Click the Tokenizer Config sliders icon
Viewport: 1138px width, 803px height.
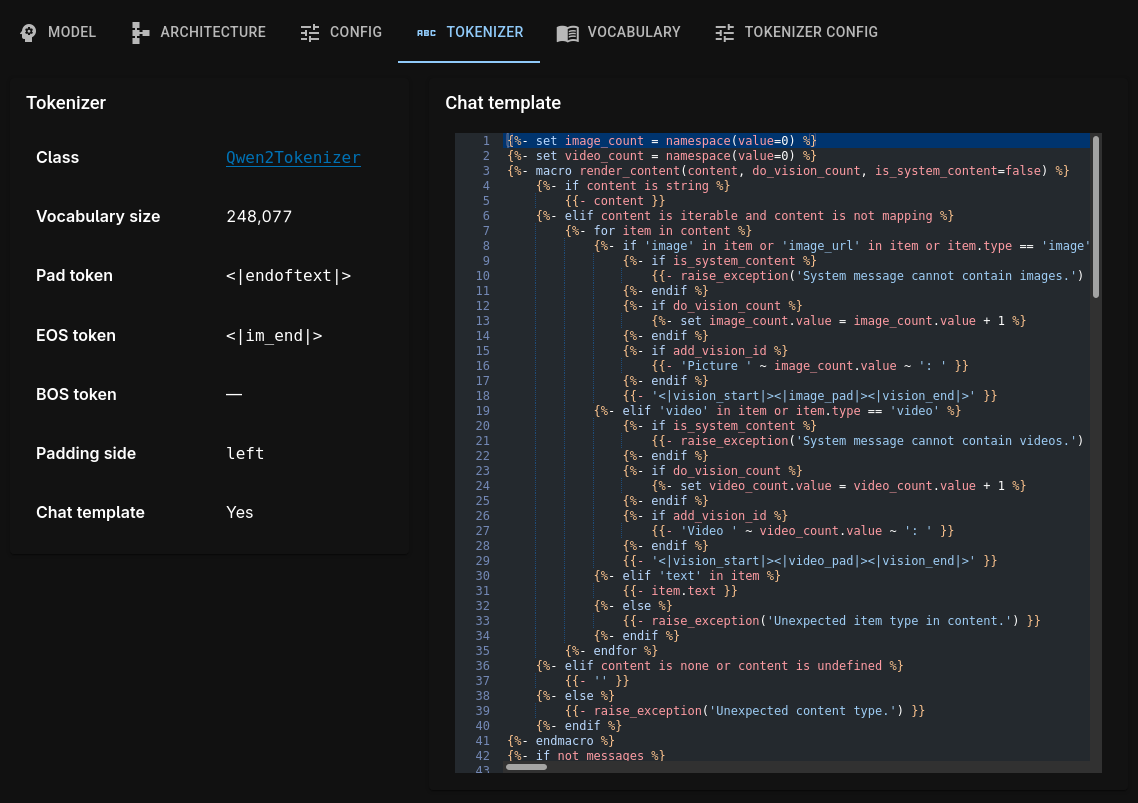pos(724,33)
